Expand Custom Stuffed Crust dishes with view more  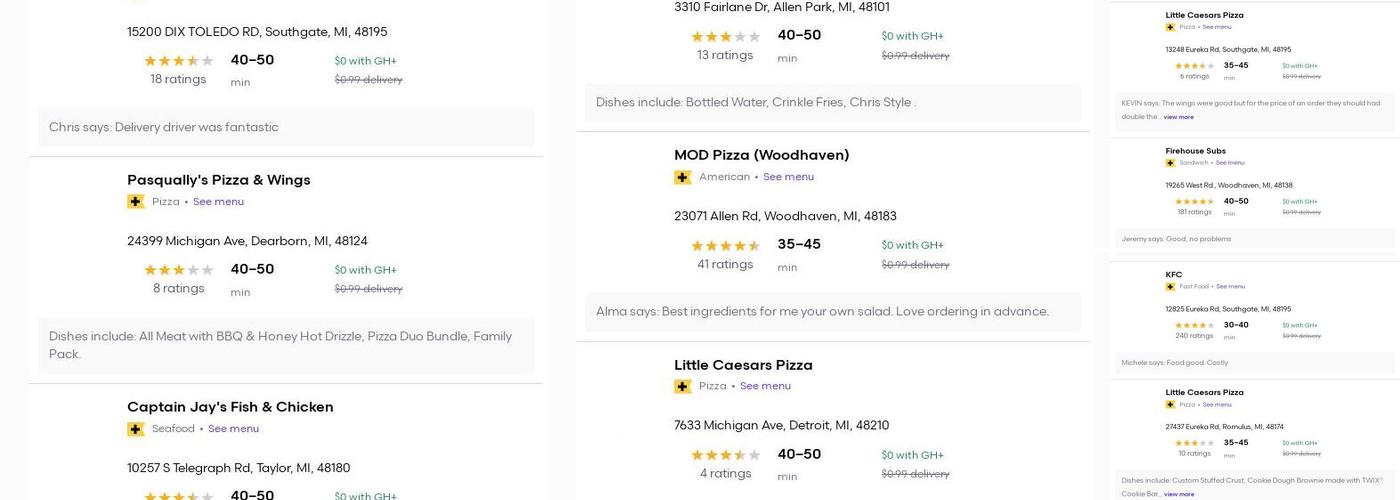(1178, 494)
